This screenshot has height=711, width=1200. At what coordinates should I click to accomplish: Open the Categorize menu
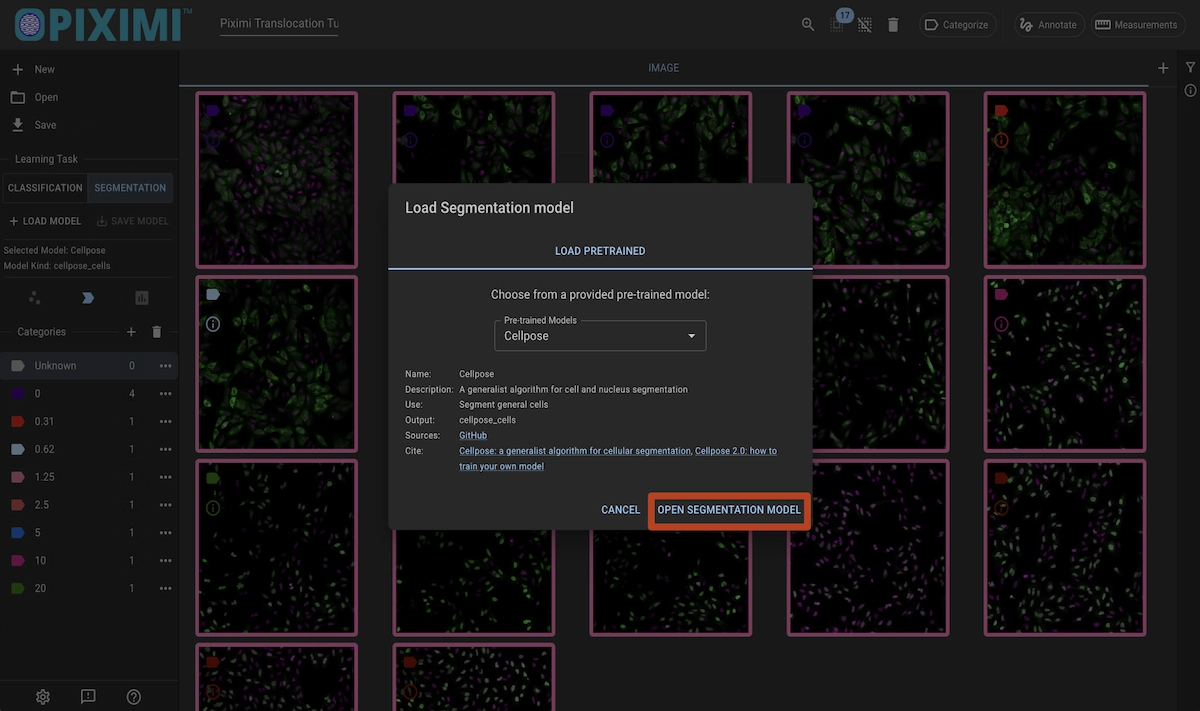click(957, 25)
